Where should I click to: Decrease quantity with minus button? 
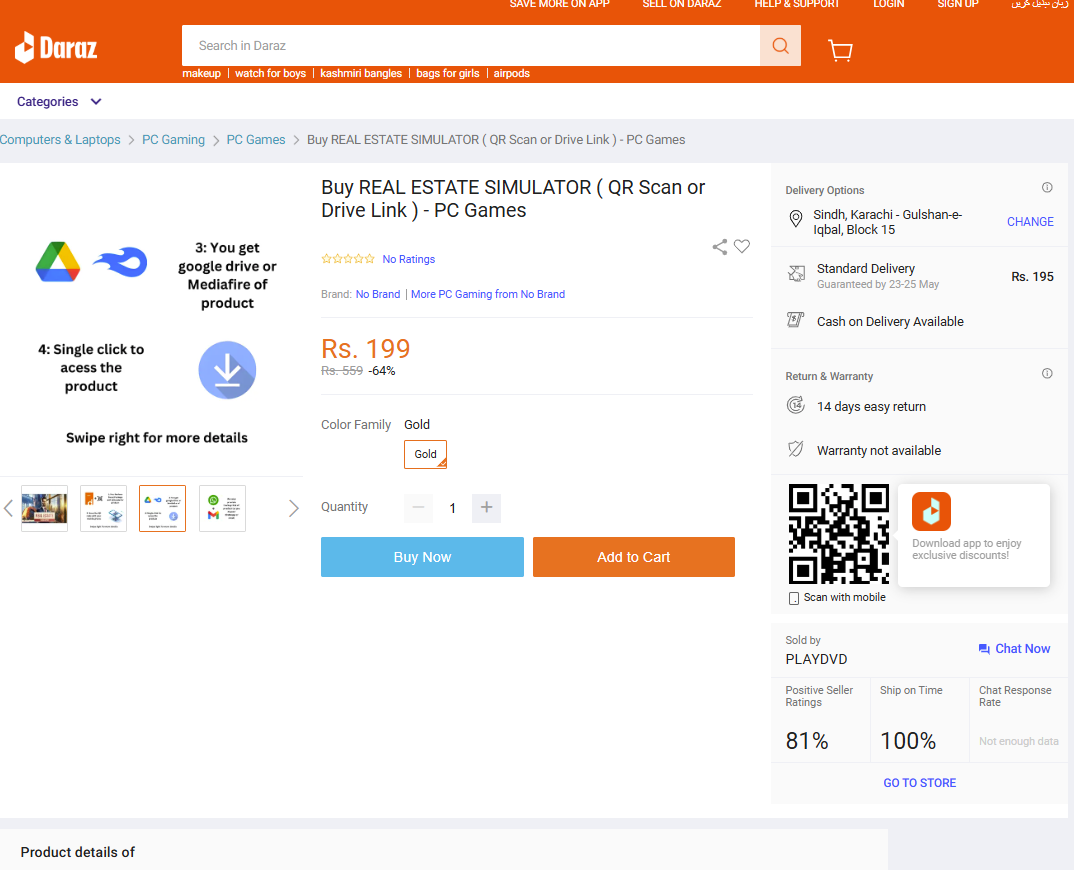419,508
